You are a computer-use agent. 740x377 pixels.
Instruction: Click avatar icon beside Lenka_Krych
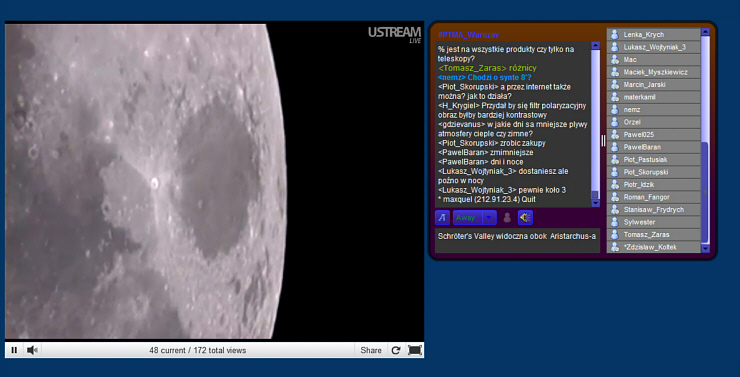[x=614, y=34]
